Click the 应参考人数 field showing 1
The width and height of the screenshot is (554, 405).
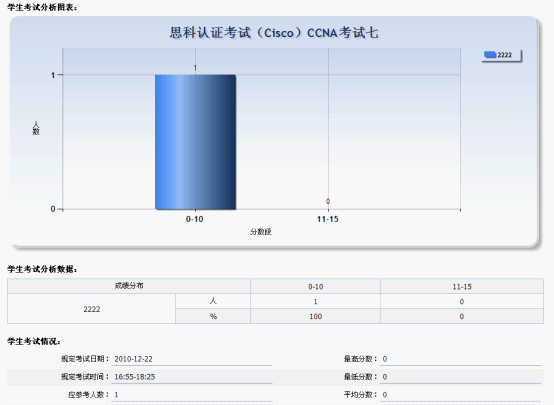(192, 394)
